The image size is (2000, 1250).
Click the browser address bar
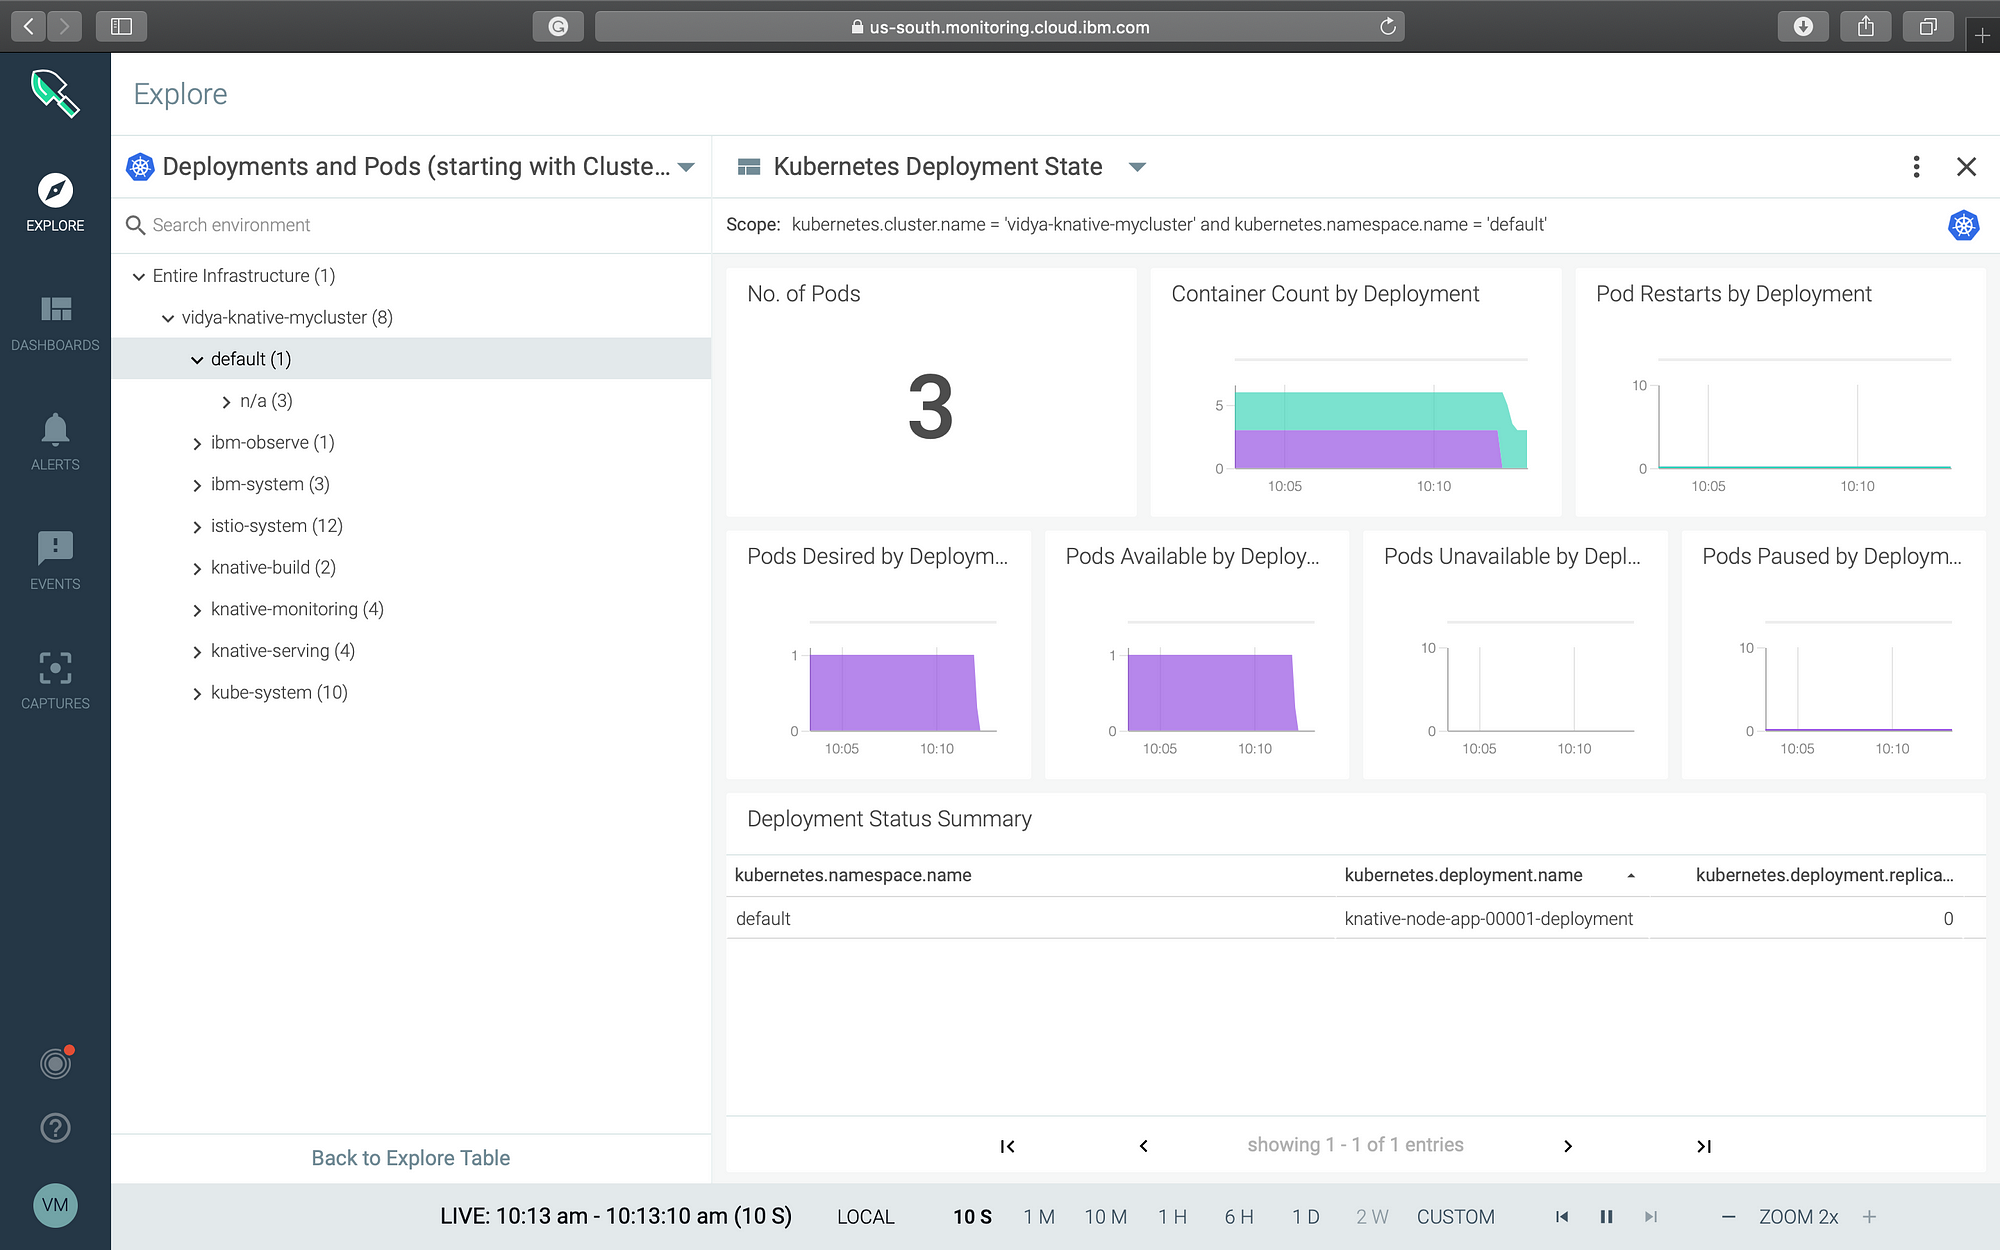point(1000,27)
